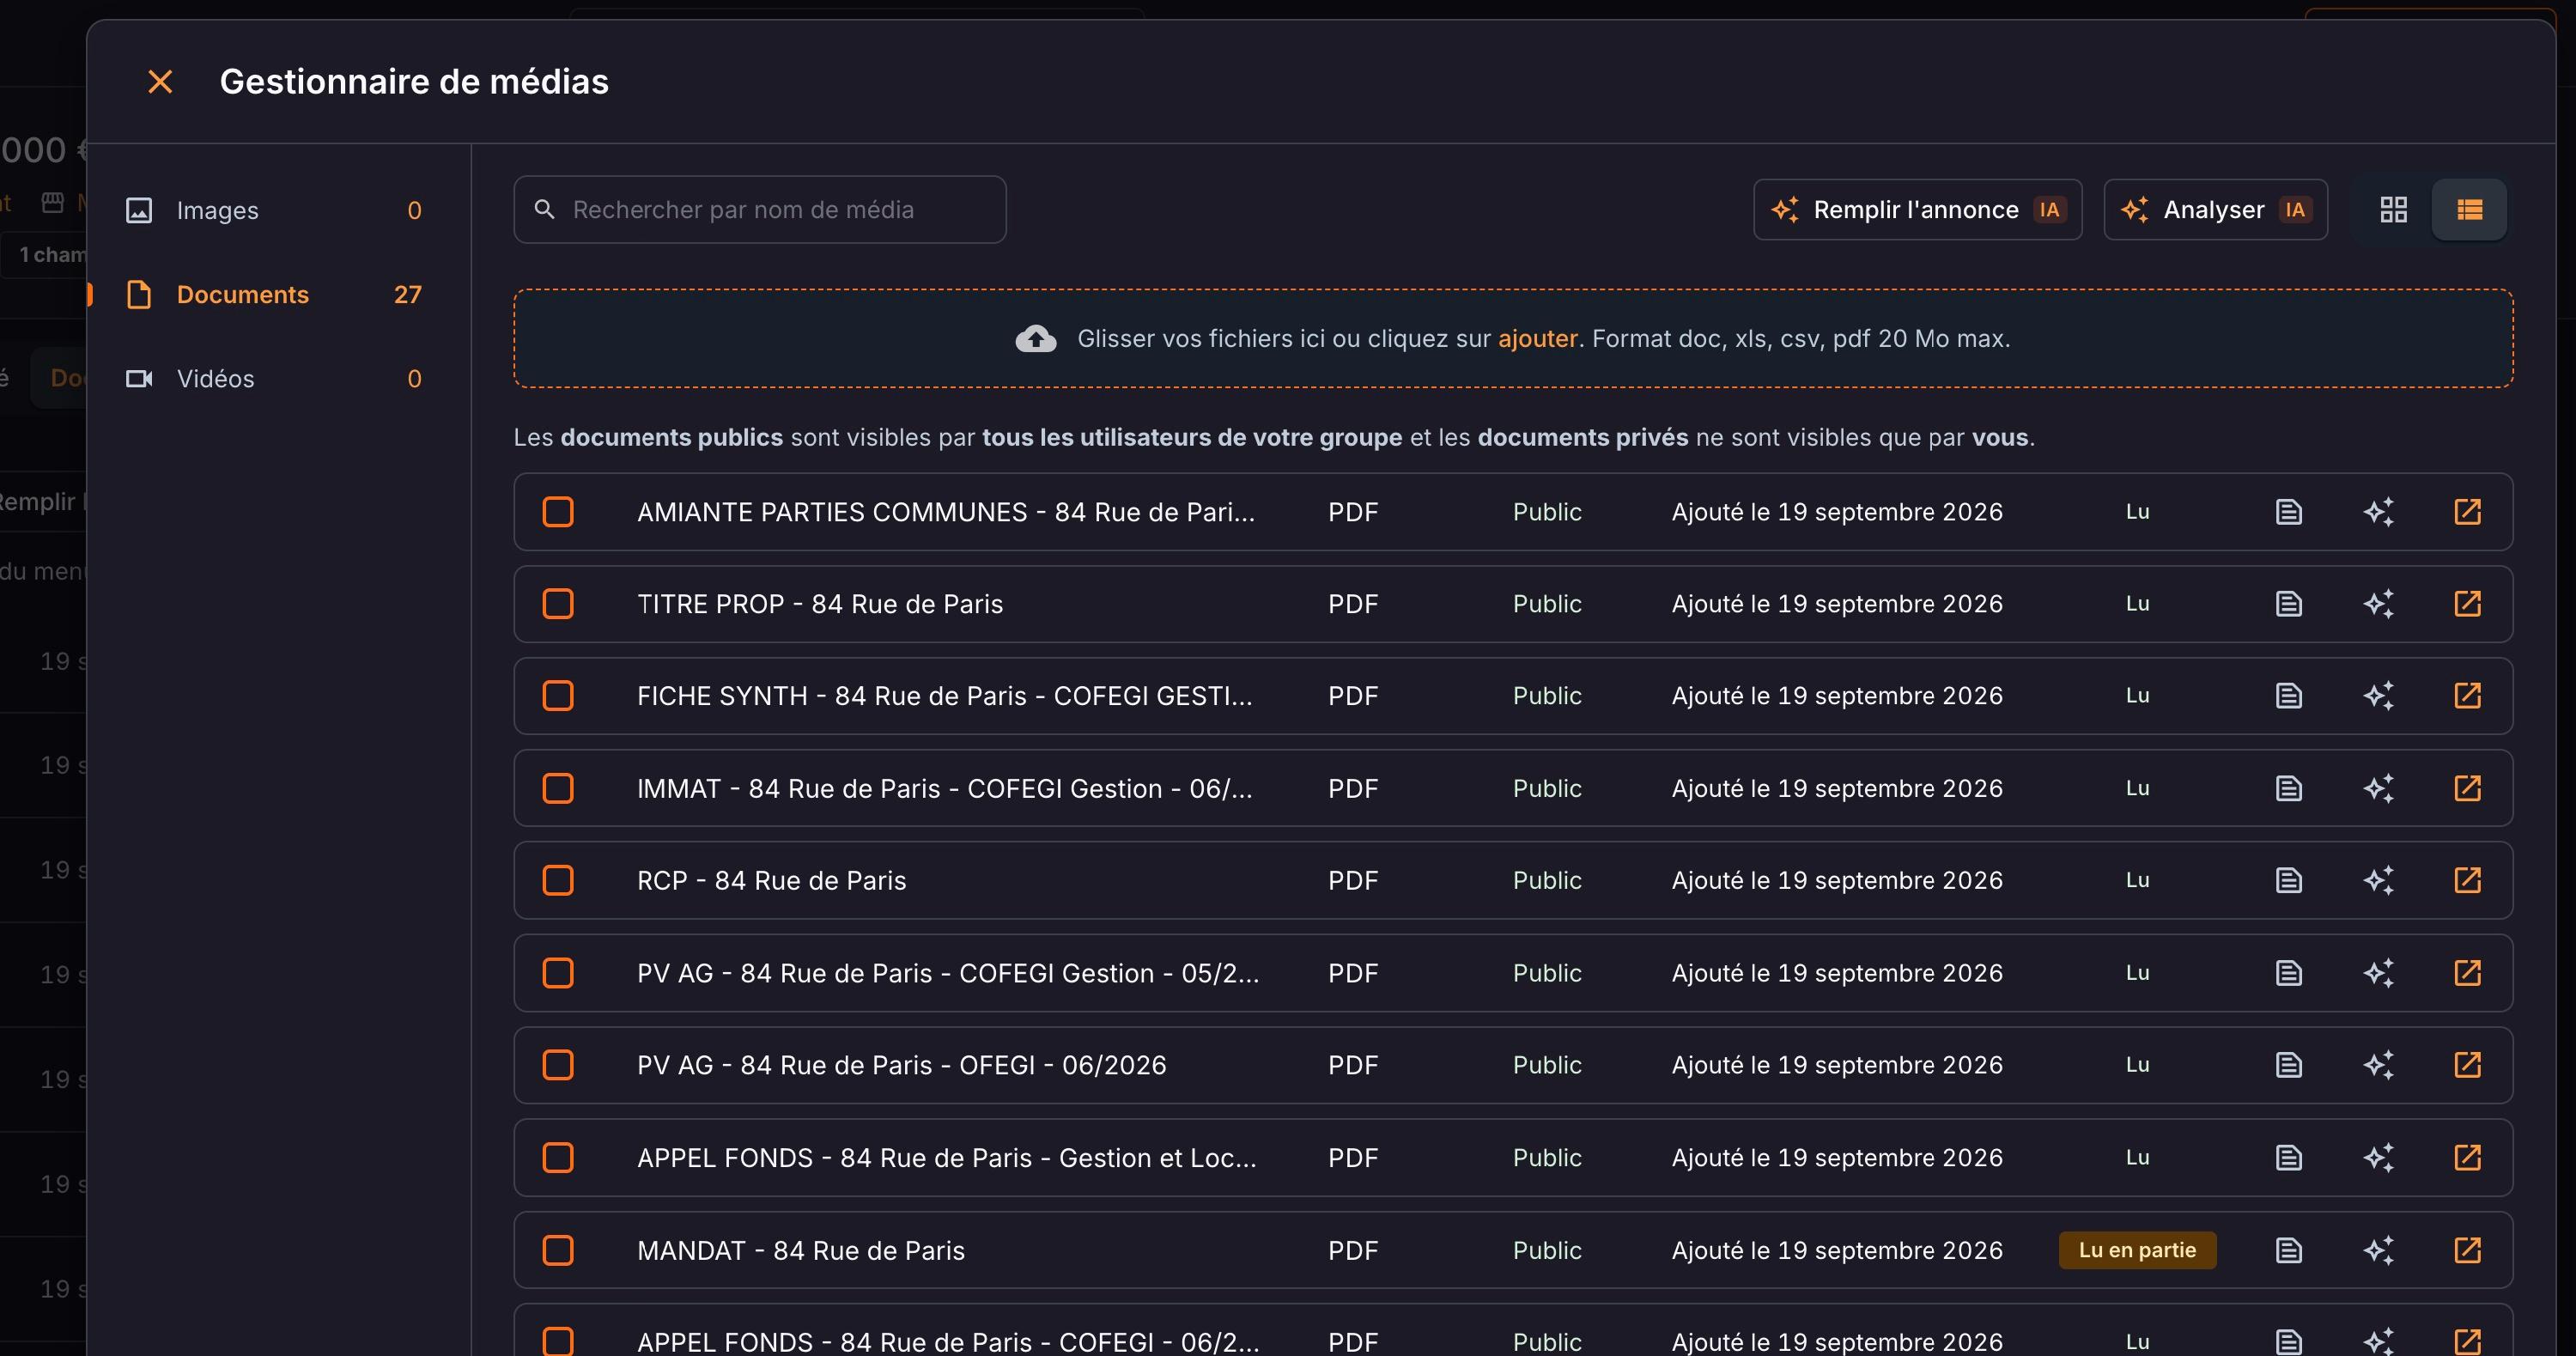
Task: Switch to grid view layout
Action: coord(2393,210)
